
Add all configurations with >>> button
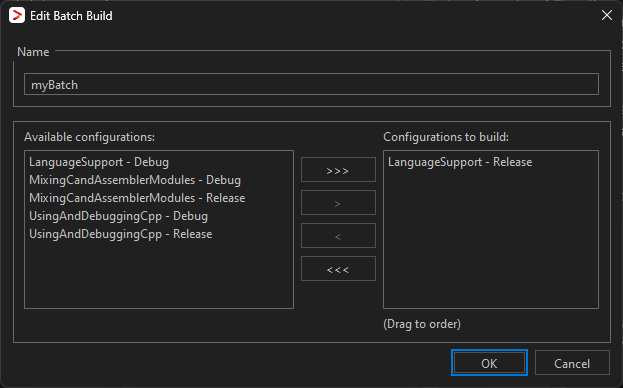tap(338, 170)
